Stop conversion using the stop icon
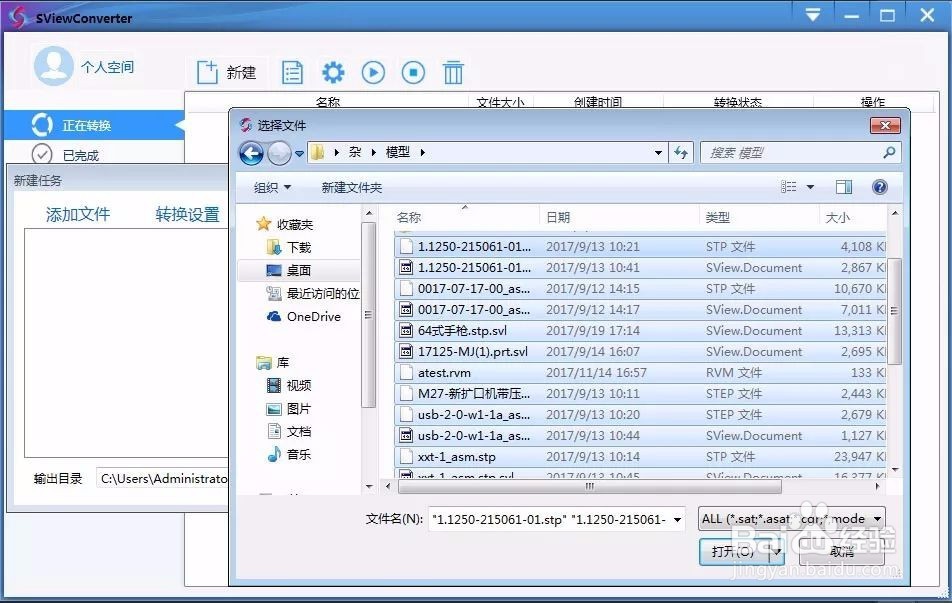Image resolution: width=952 pixels, height=603 pixels. pos(413,71)
